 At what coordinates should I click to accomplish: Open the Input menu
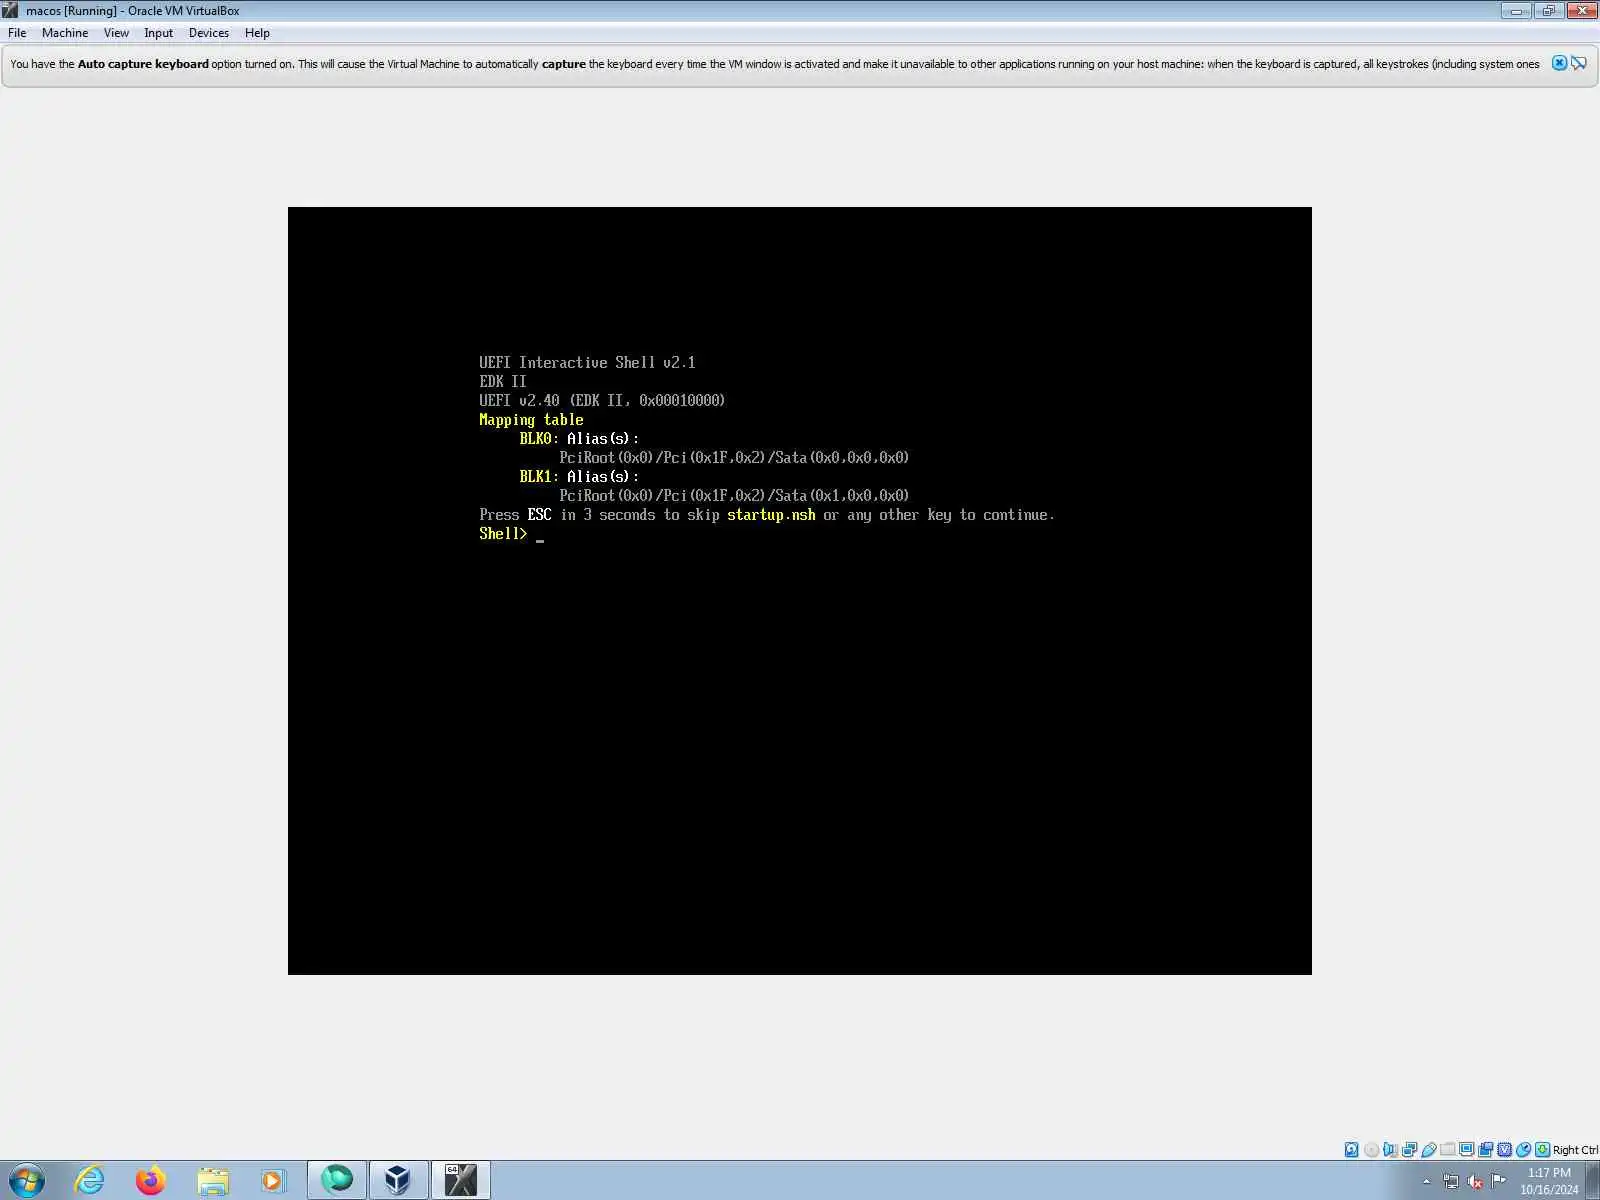tap(158, 33)
